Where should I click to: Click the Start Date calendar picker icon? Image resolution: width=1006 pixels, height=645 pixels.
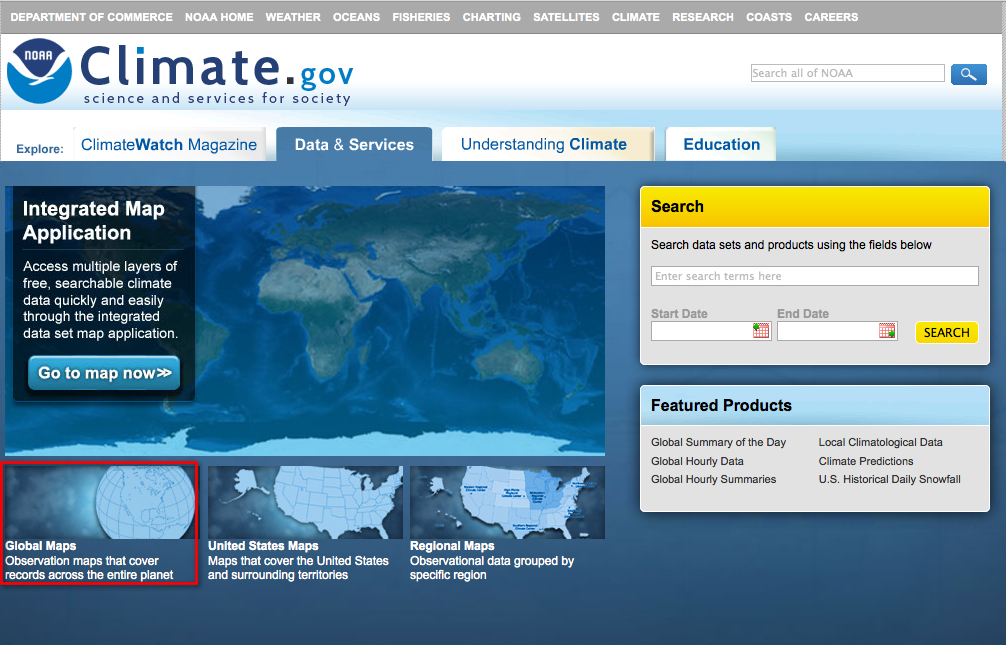(x=760, y=330)
